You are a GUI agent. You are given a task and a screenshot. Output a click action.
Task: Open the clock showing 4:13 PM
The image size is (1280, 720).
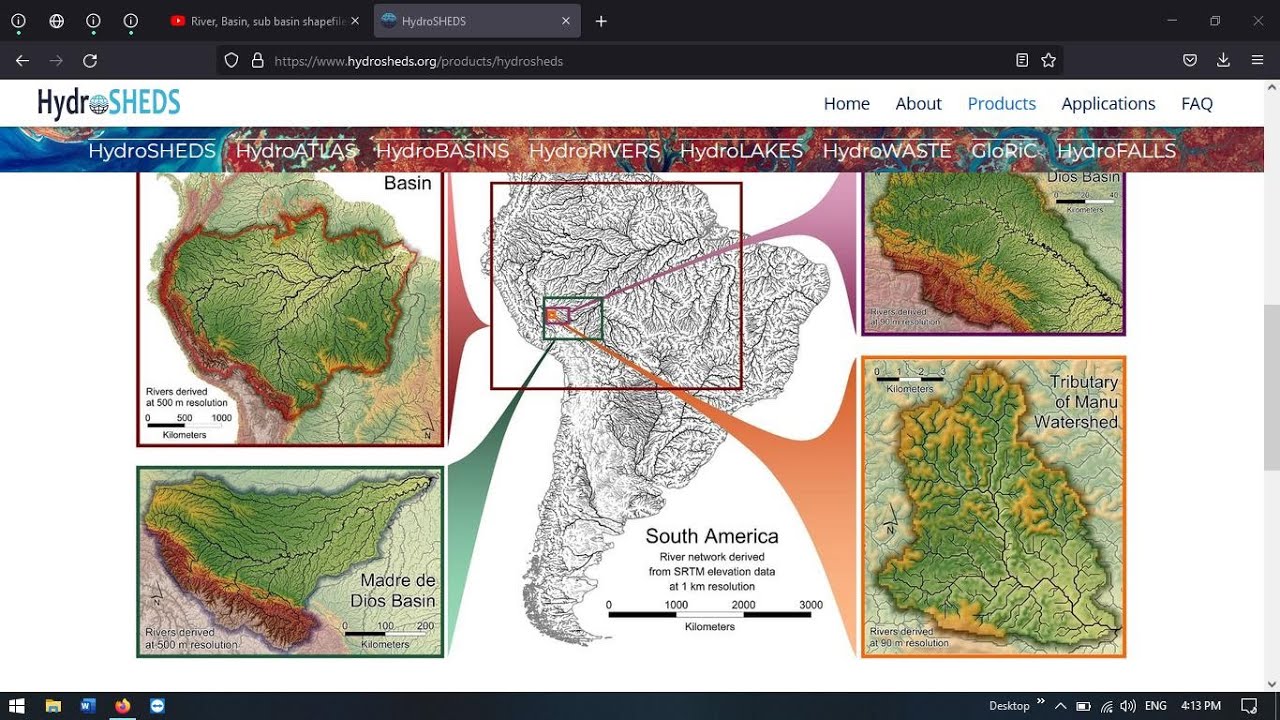click(x=1200, y=706)
